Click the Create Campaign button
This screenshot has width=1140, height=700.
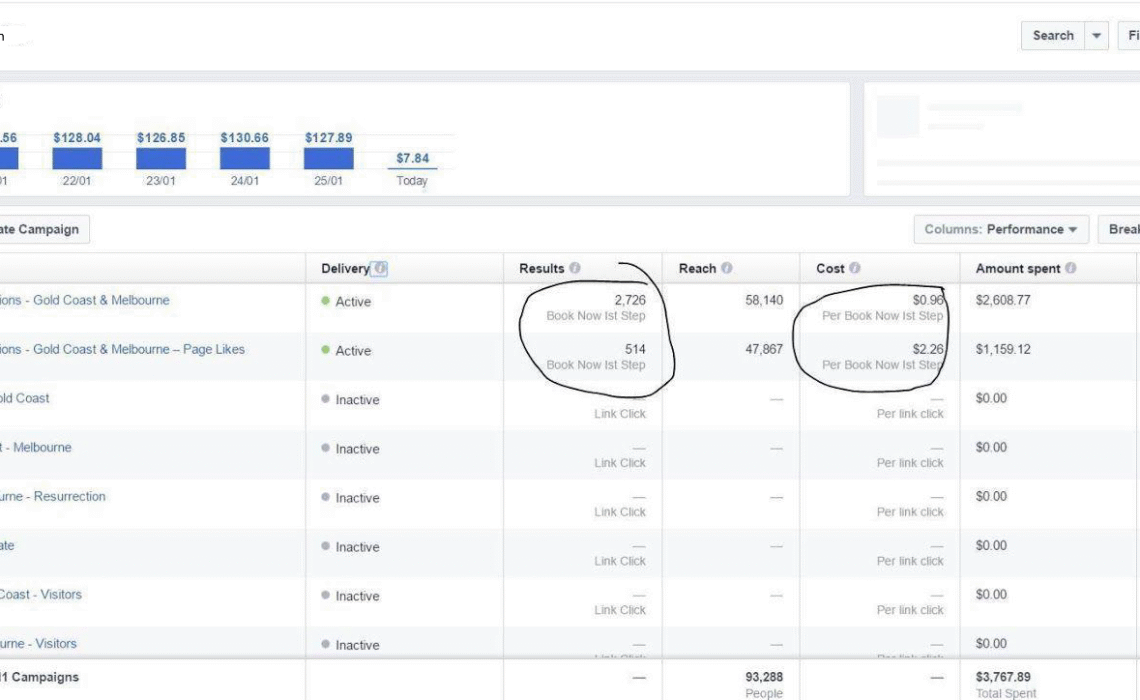click(40, 229)
